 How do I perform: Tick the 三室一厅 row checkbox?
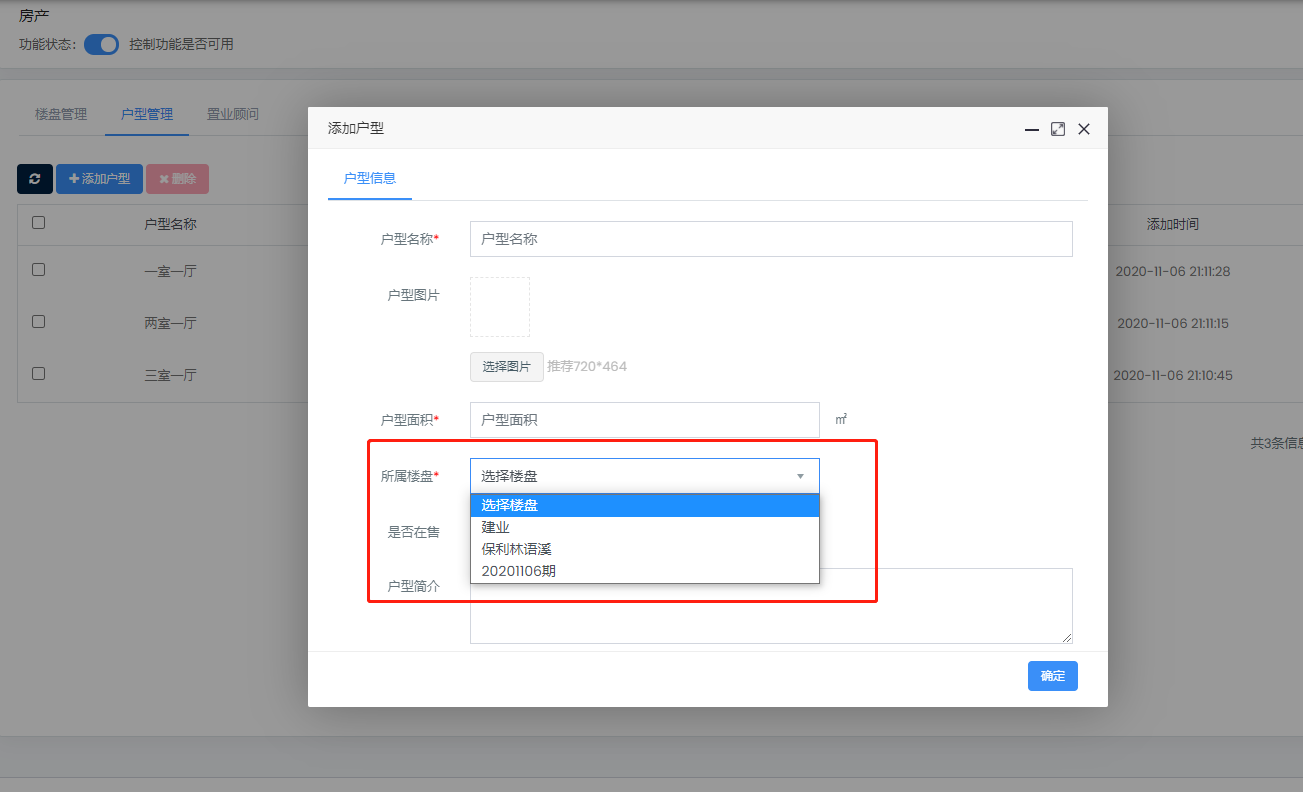[38, 374]
